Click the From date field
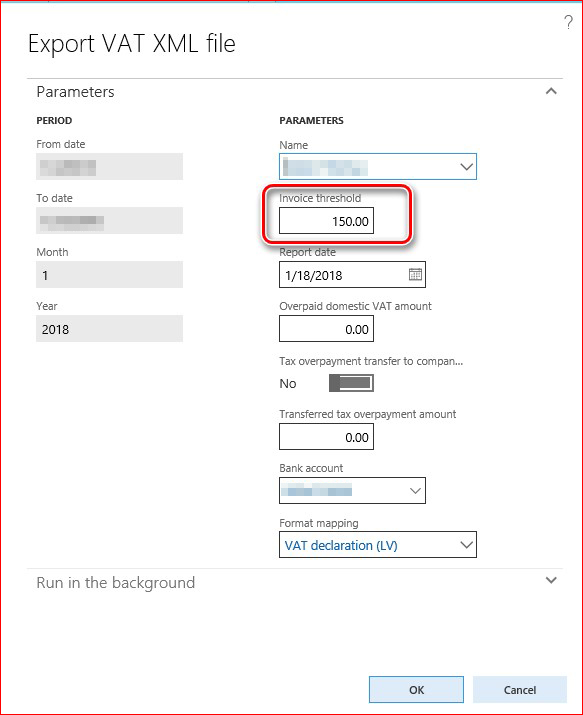This screenshot has height=715, width=583. pyautogui.click(x=109, y=167)
